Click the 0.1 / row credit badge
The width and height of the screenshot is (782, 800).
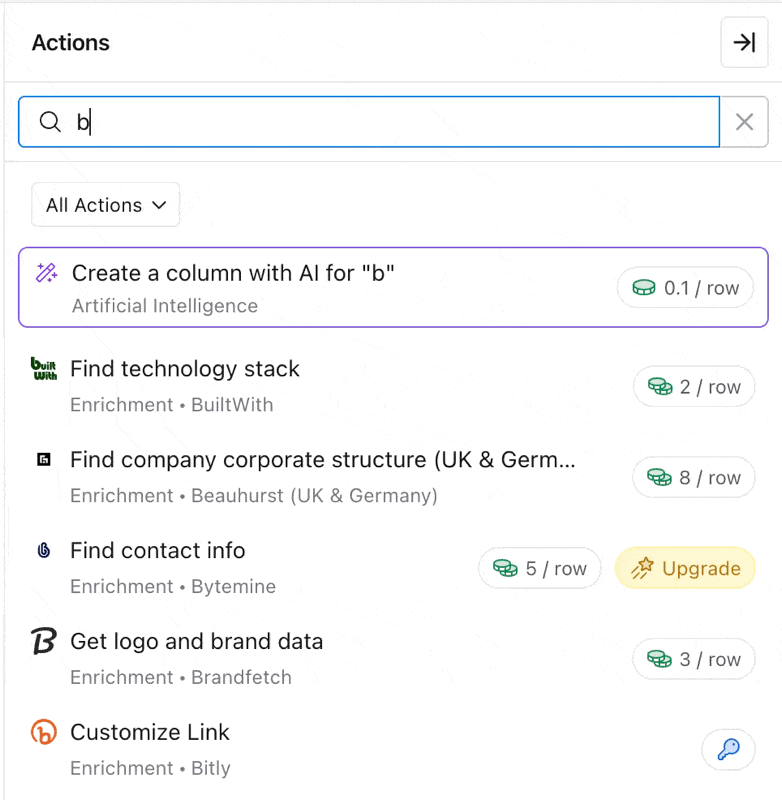pos(685,288)
